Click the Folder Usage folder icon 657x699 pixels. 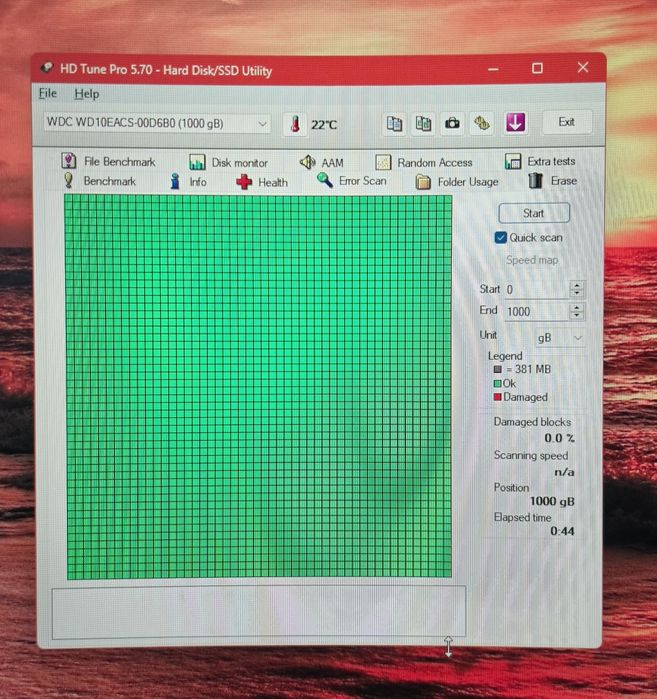423,182
